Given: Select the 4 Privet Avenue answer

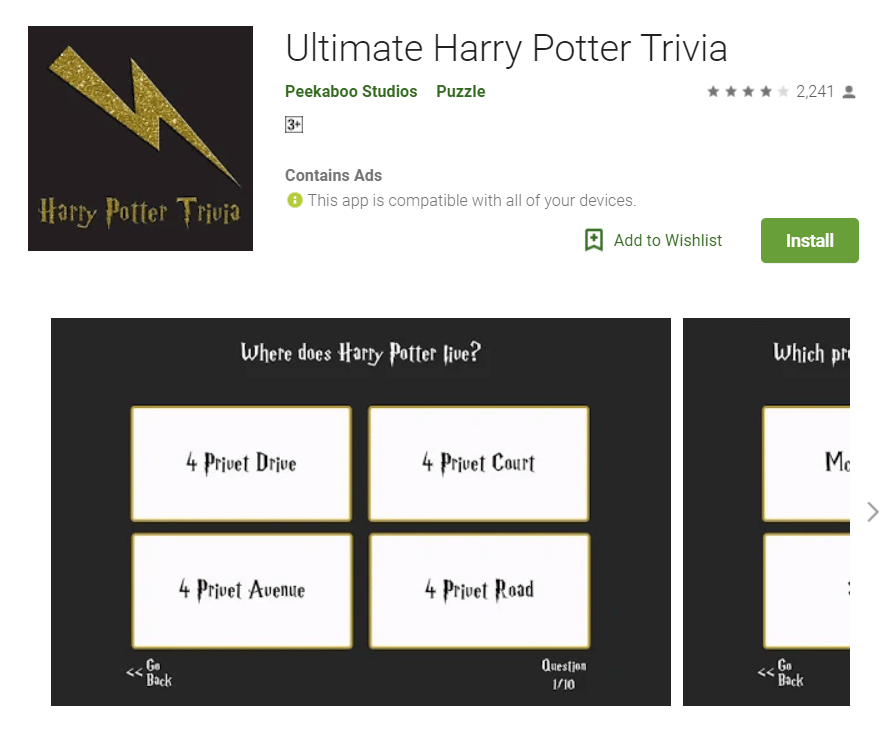Looking at the screenshot, I should point(242,591).
